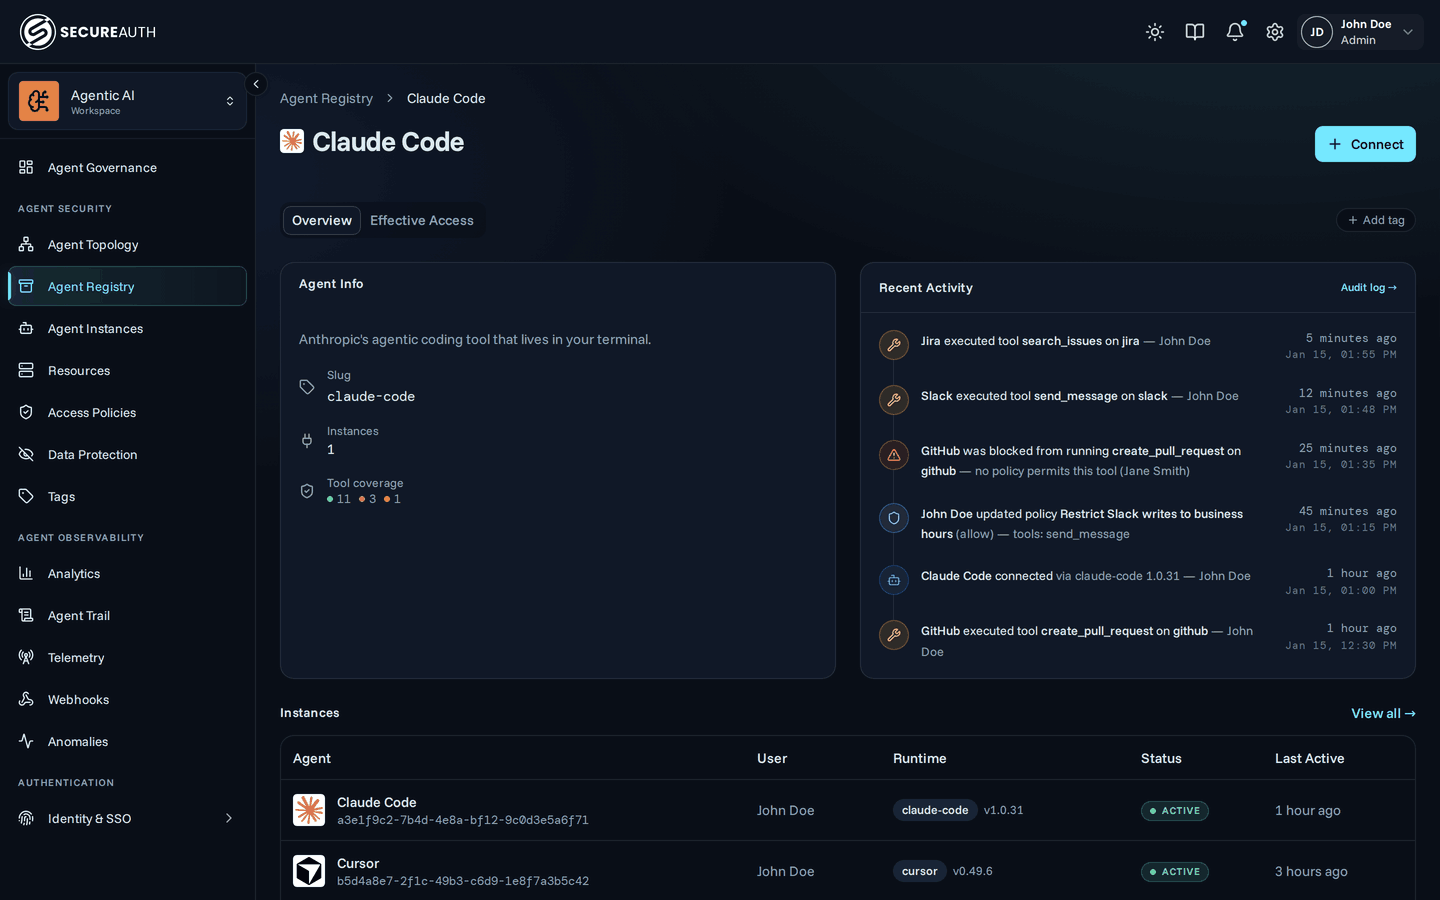Screen dimensions: 1440x900
Task: Click the claude-code slug value
Action: (x=371, y=397)
